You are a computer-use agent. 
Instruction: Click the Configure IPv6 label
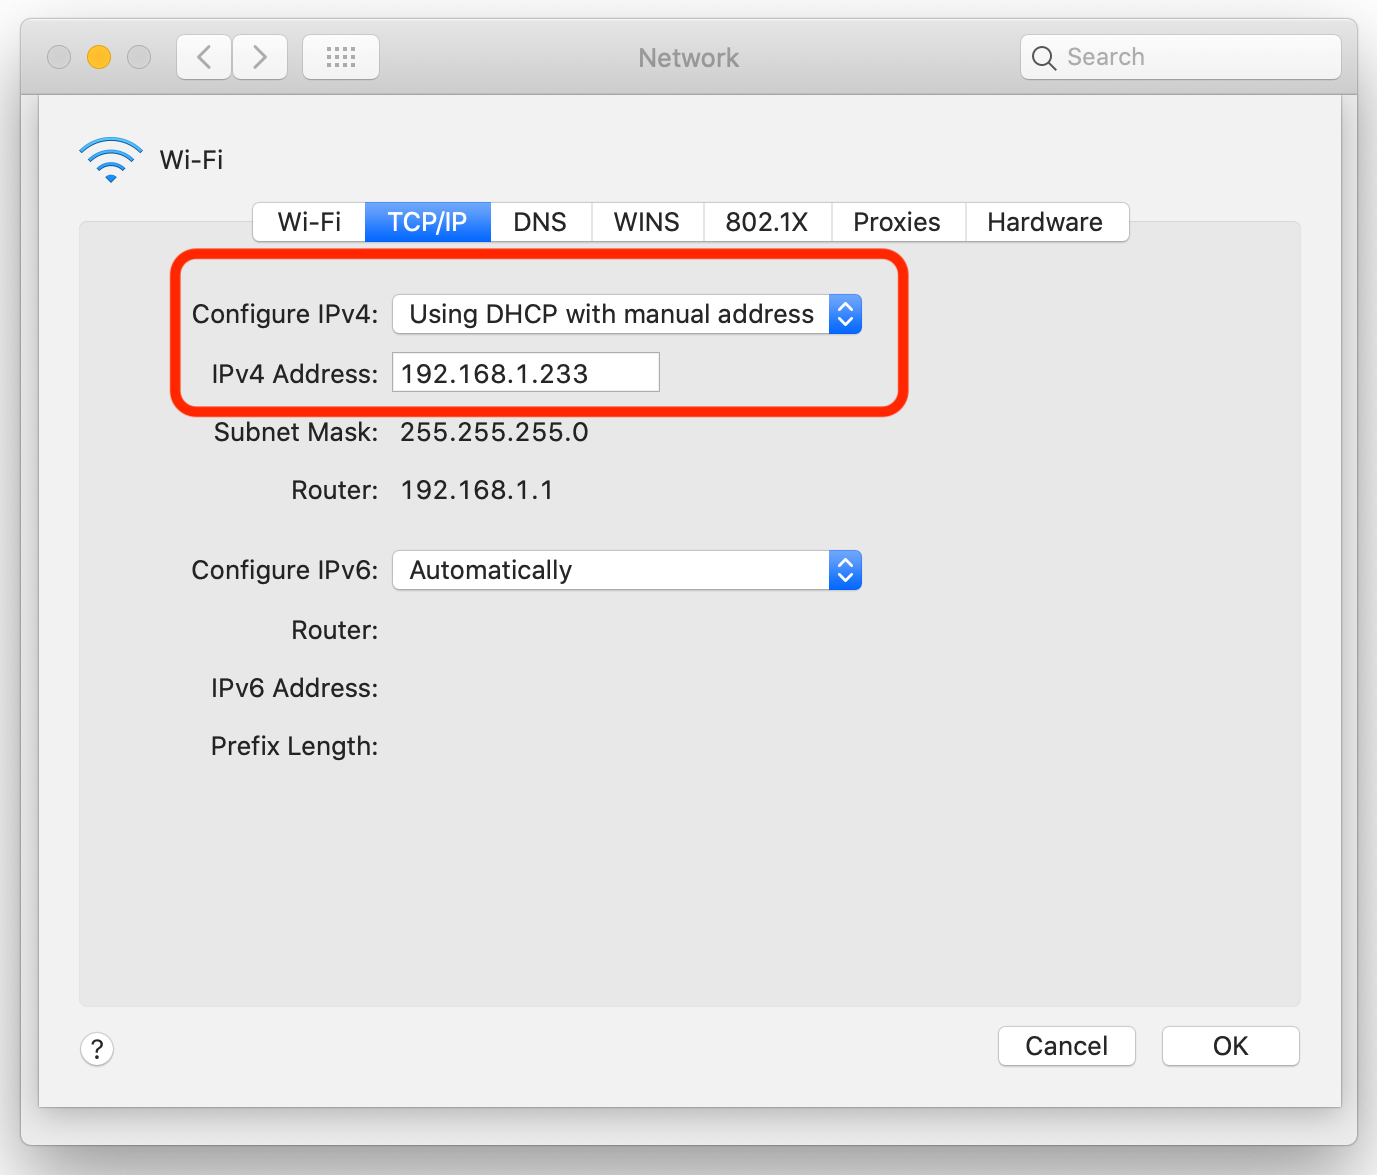[285, 570]
